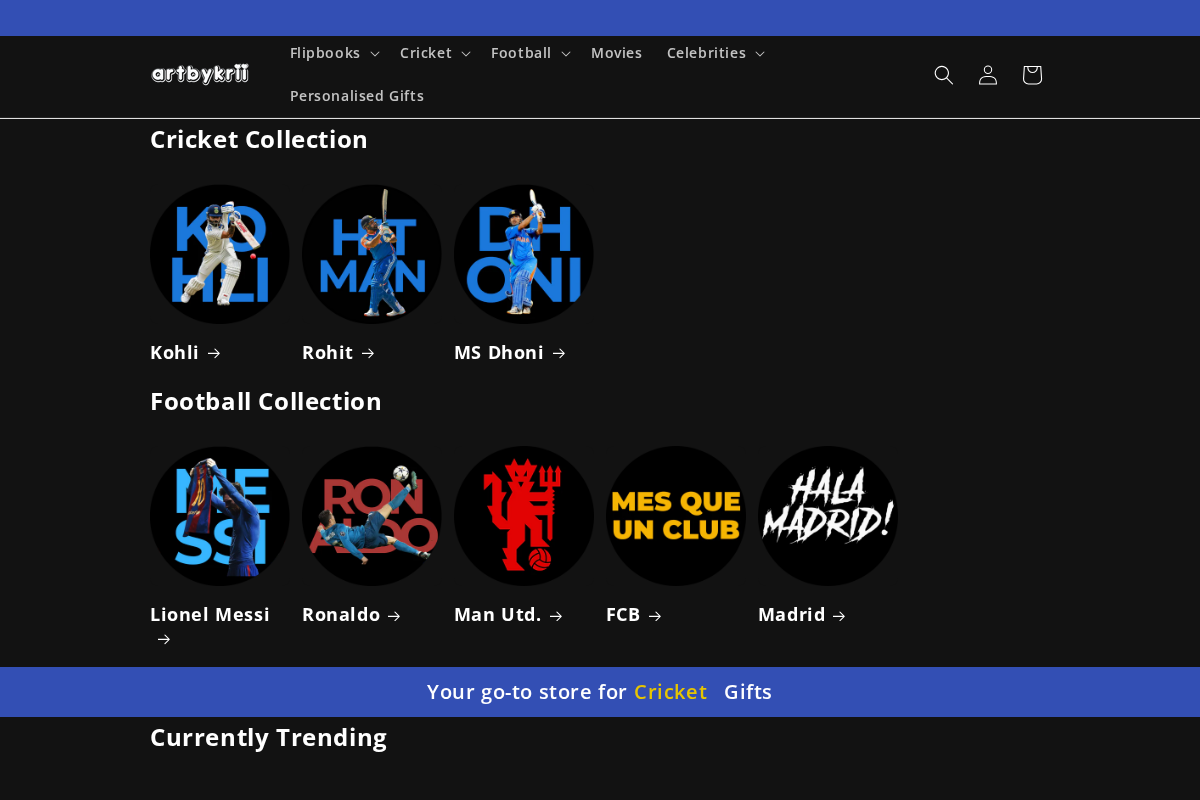Follow the Kohli collection arrow link
The height and width of the screenshot is (800, 1200).
(185, 352)
